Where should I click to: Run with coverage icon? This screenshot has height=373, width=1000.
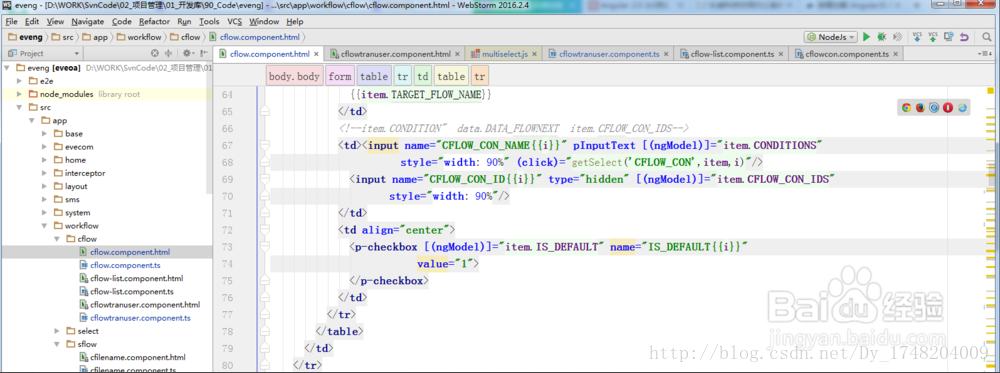click(897, 37)
